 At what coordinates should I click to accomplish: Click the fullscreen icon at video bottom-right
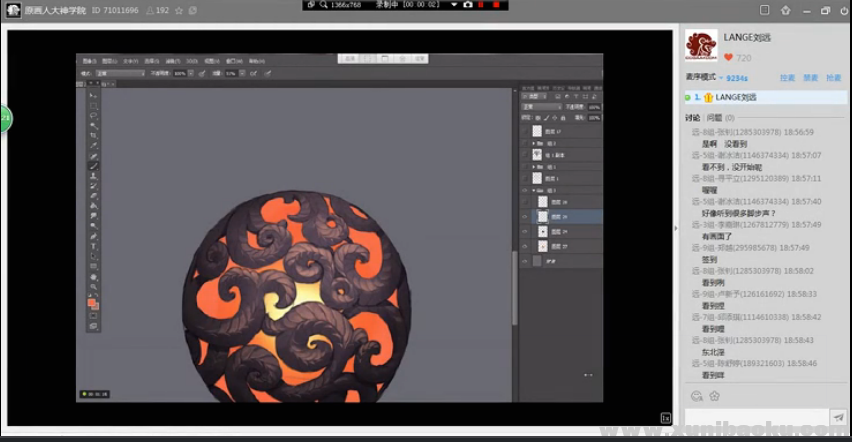(x=665, y=418)
